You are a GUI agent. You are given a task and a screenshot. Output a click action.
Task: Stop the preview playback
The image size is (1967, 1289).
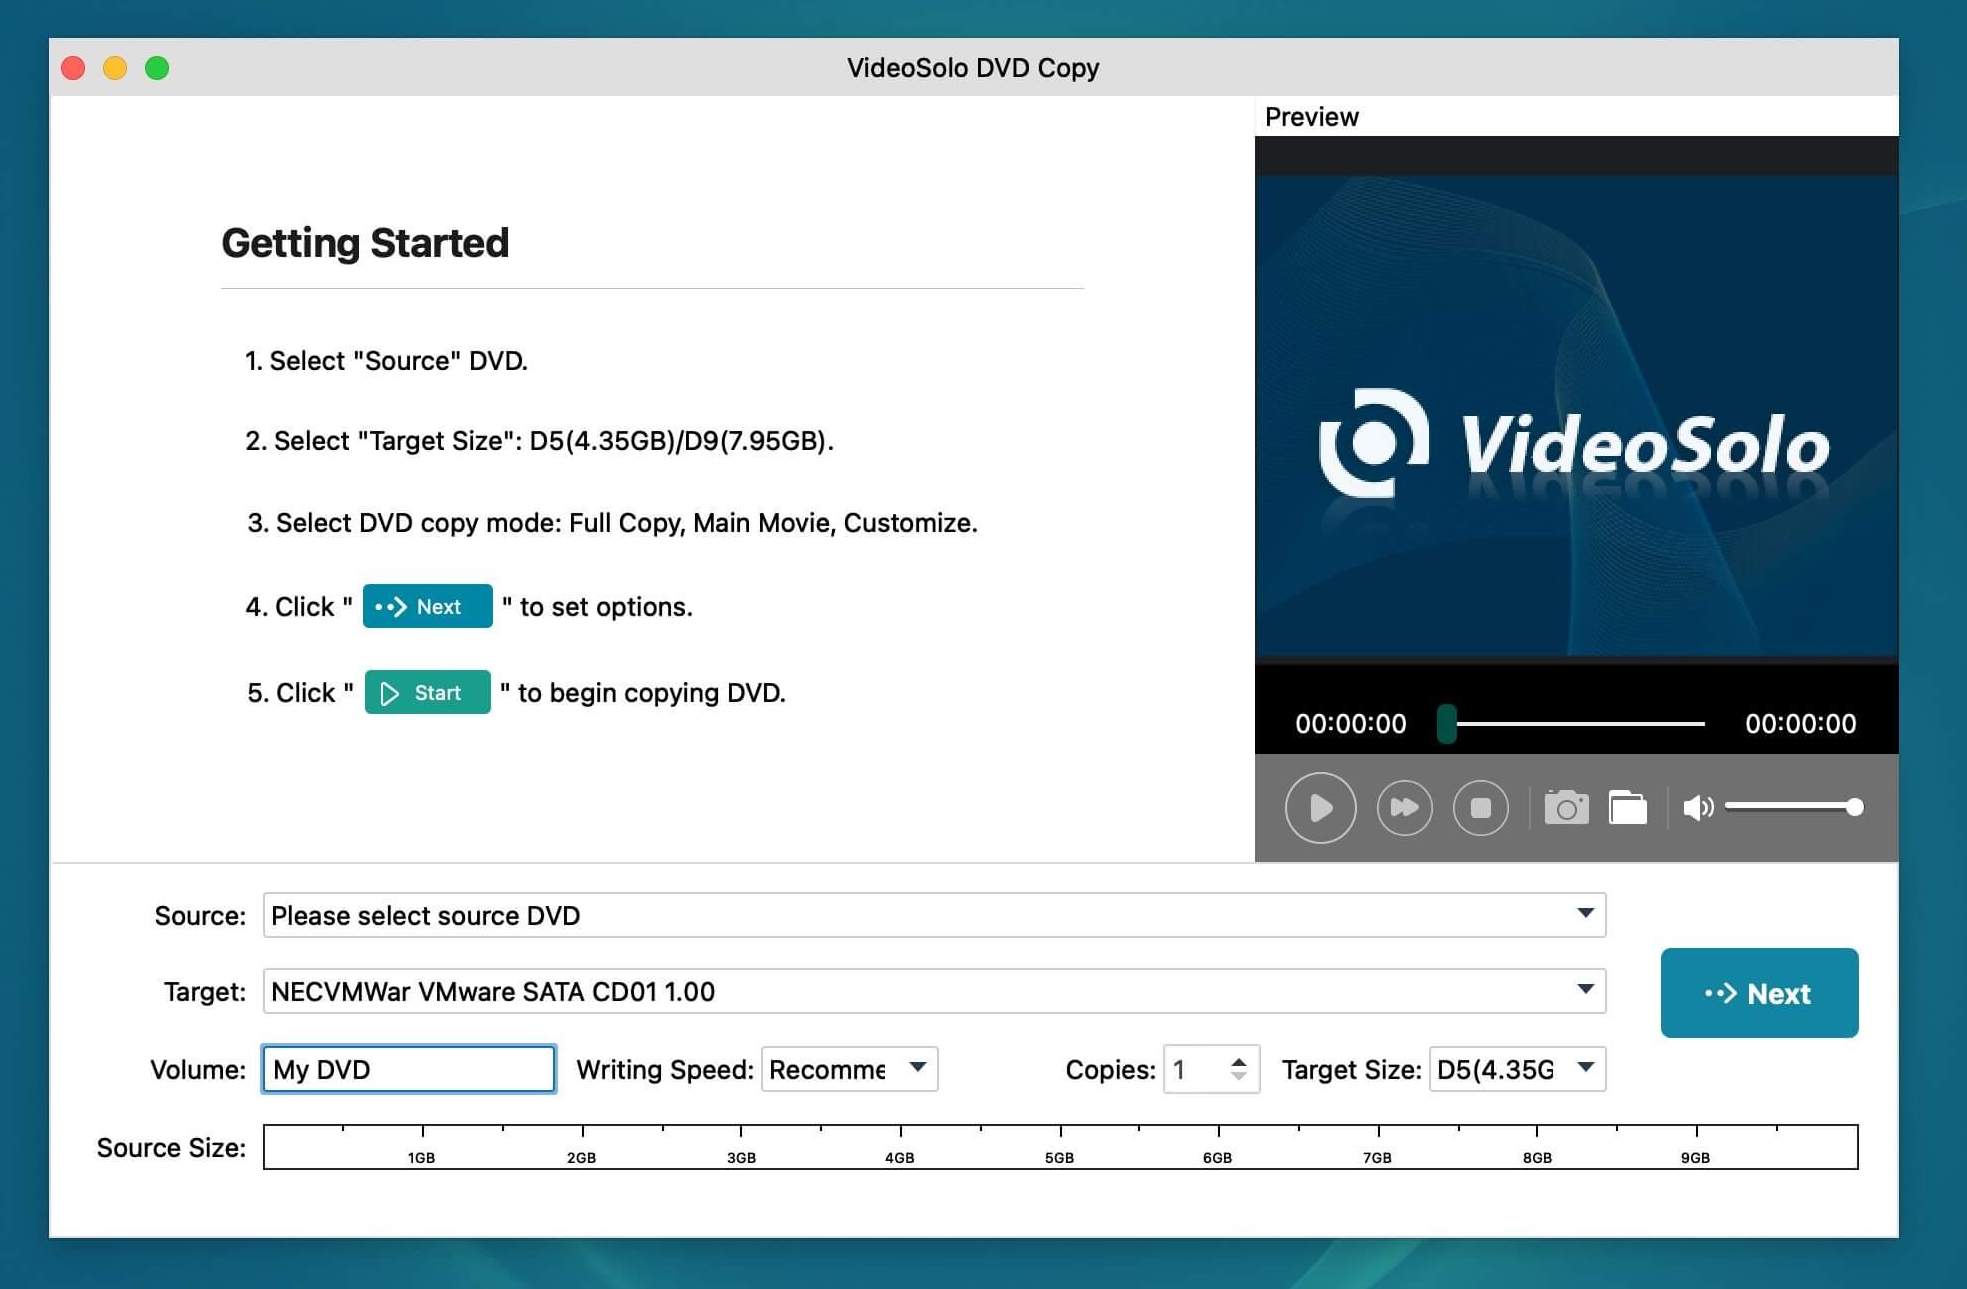[x=1480, y=807]
